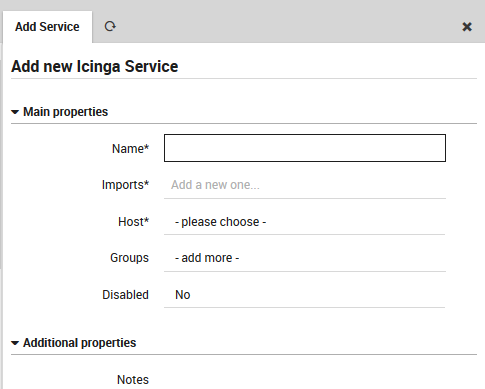Click the Host* field label
Image resolution: width=485 pixels, height=389 pixels.
[x=133, y=222]
